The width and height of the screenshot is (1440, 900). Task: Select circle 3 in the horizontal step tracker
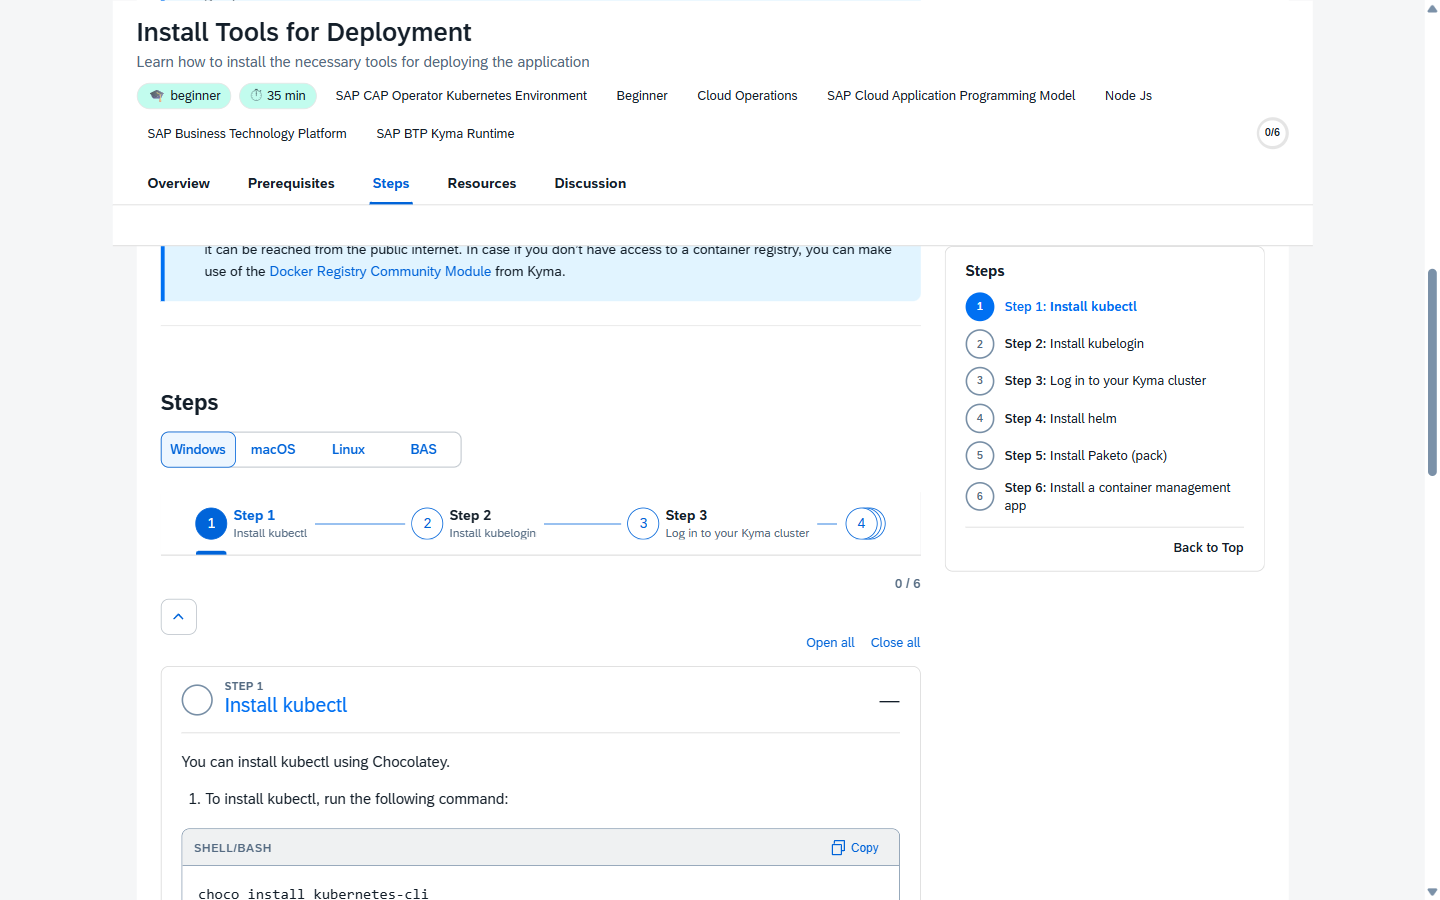643,523
